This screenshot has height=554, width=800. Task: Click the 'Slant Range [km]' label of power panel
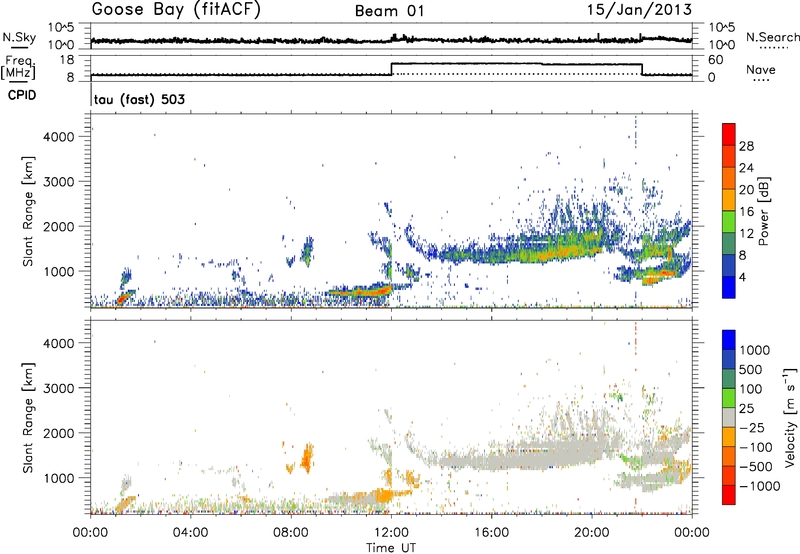[x=28, y=211]
